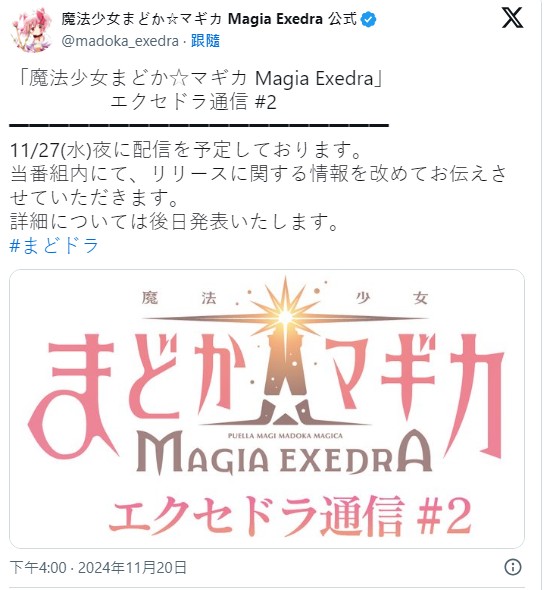Open the #まどドラ hashtag
The image size is (544, 590).
[x=54, y=245]
